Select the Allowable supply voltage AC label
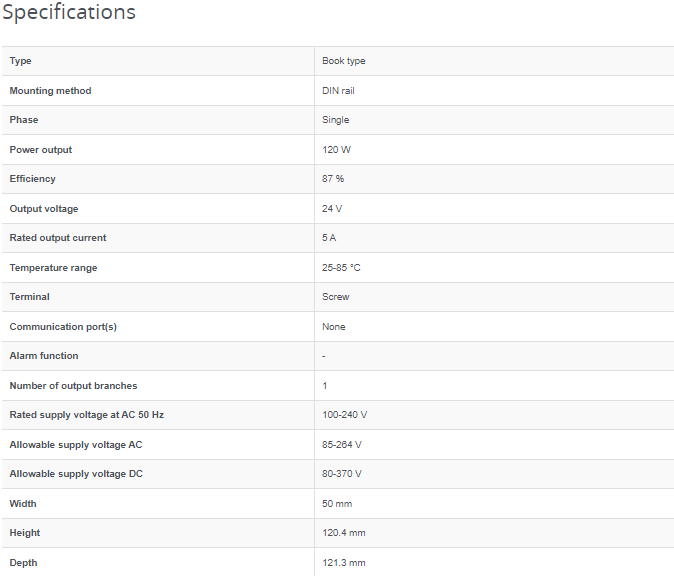The image size is (674, 576). pos(76,445)
